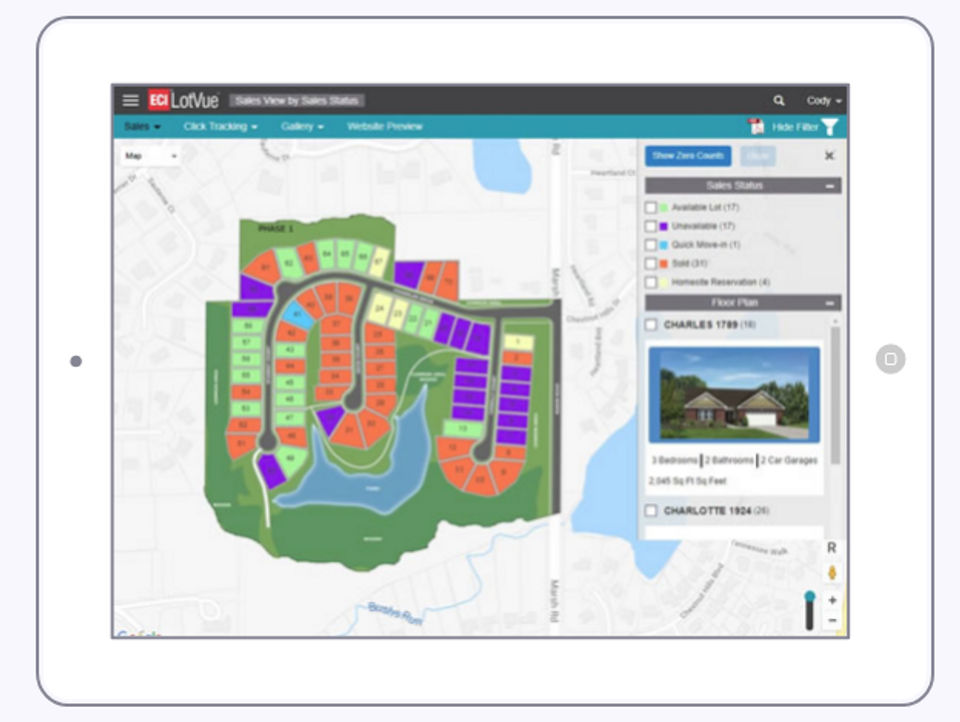This screenshot has width=960, height=722.
Task: Toggle the CHARLES 1789 floor plan checkbox
Action: tap(651, 325)
